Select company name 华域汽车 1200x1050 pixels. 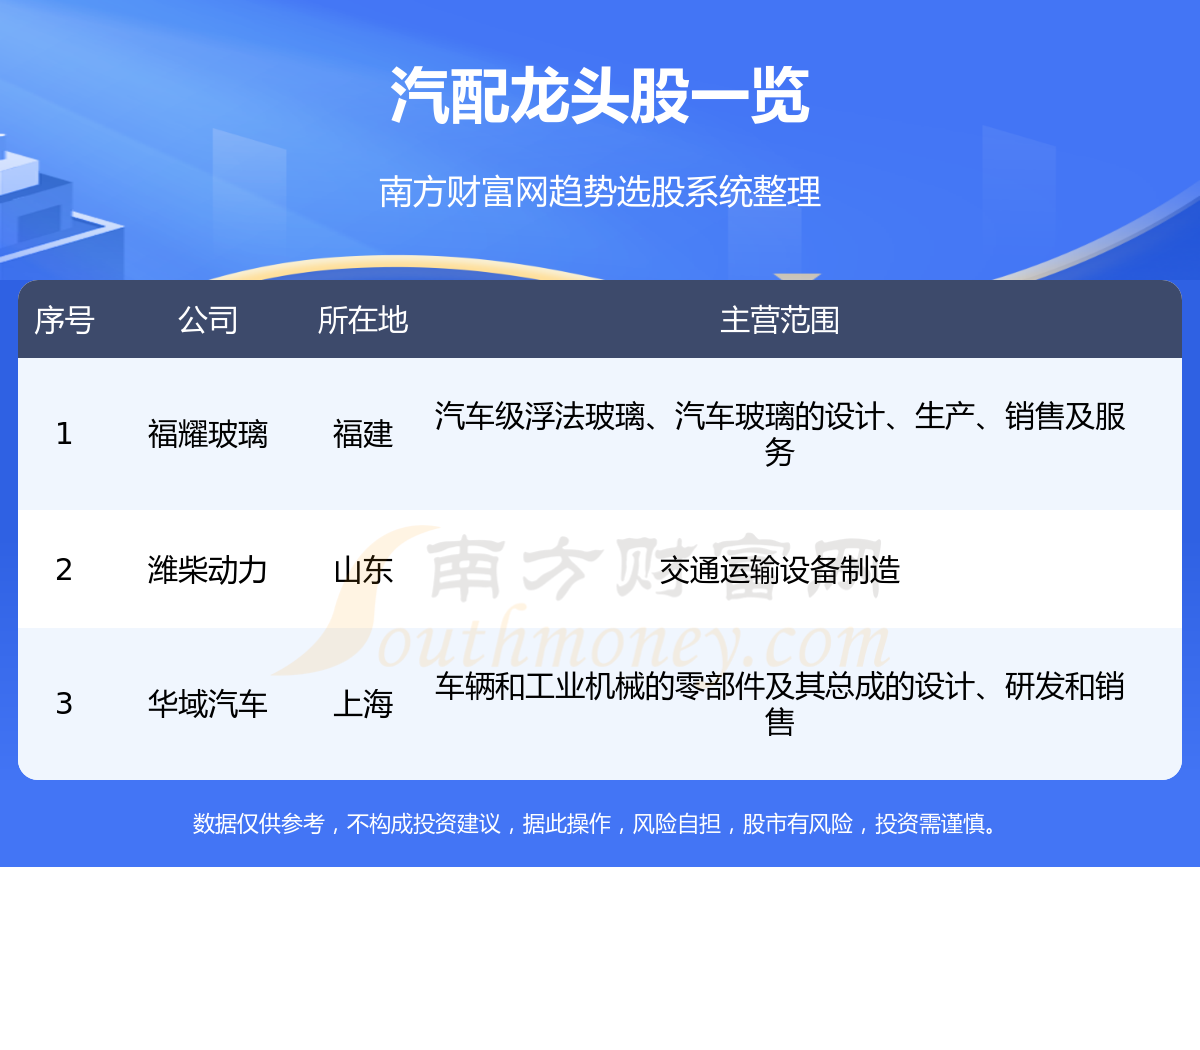[208, 704]
